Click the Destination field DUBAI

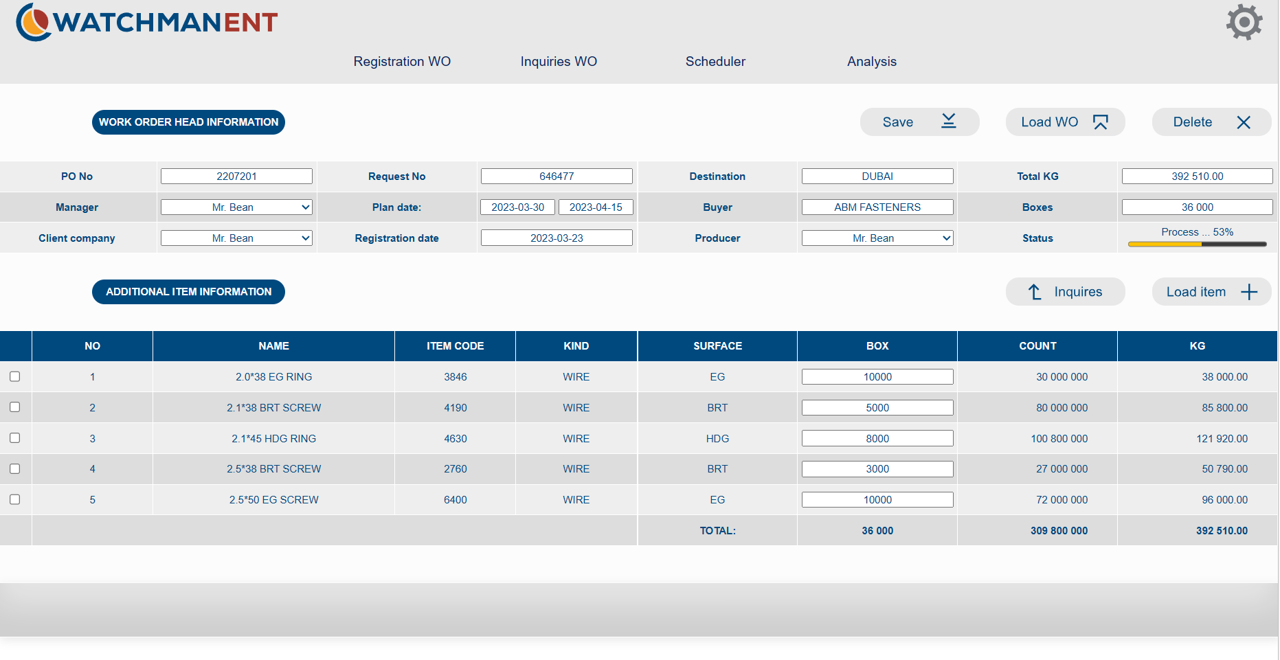(x=877, y=176)
